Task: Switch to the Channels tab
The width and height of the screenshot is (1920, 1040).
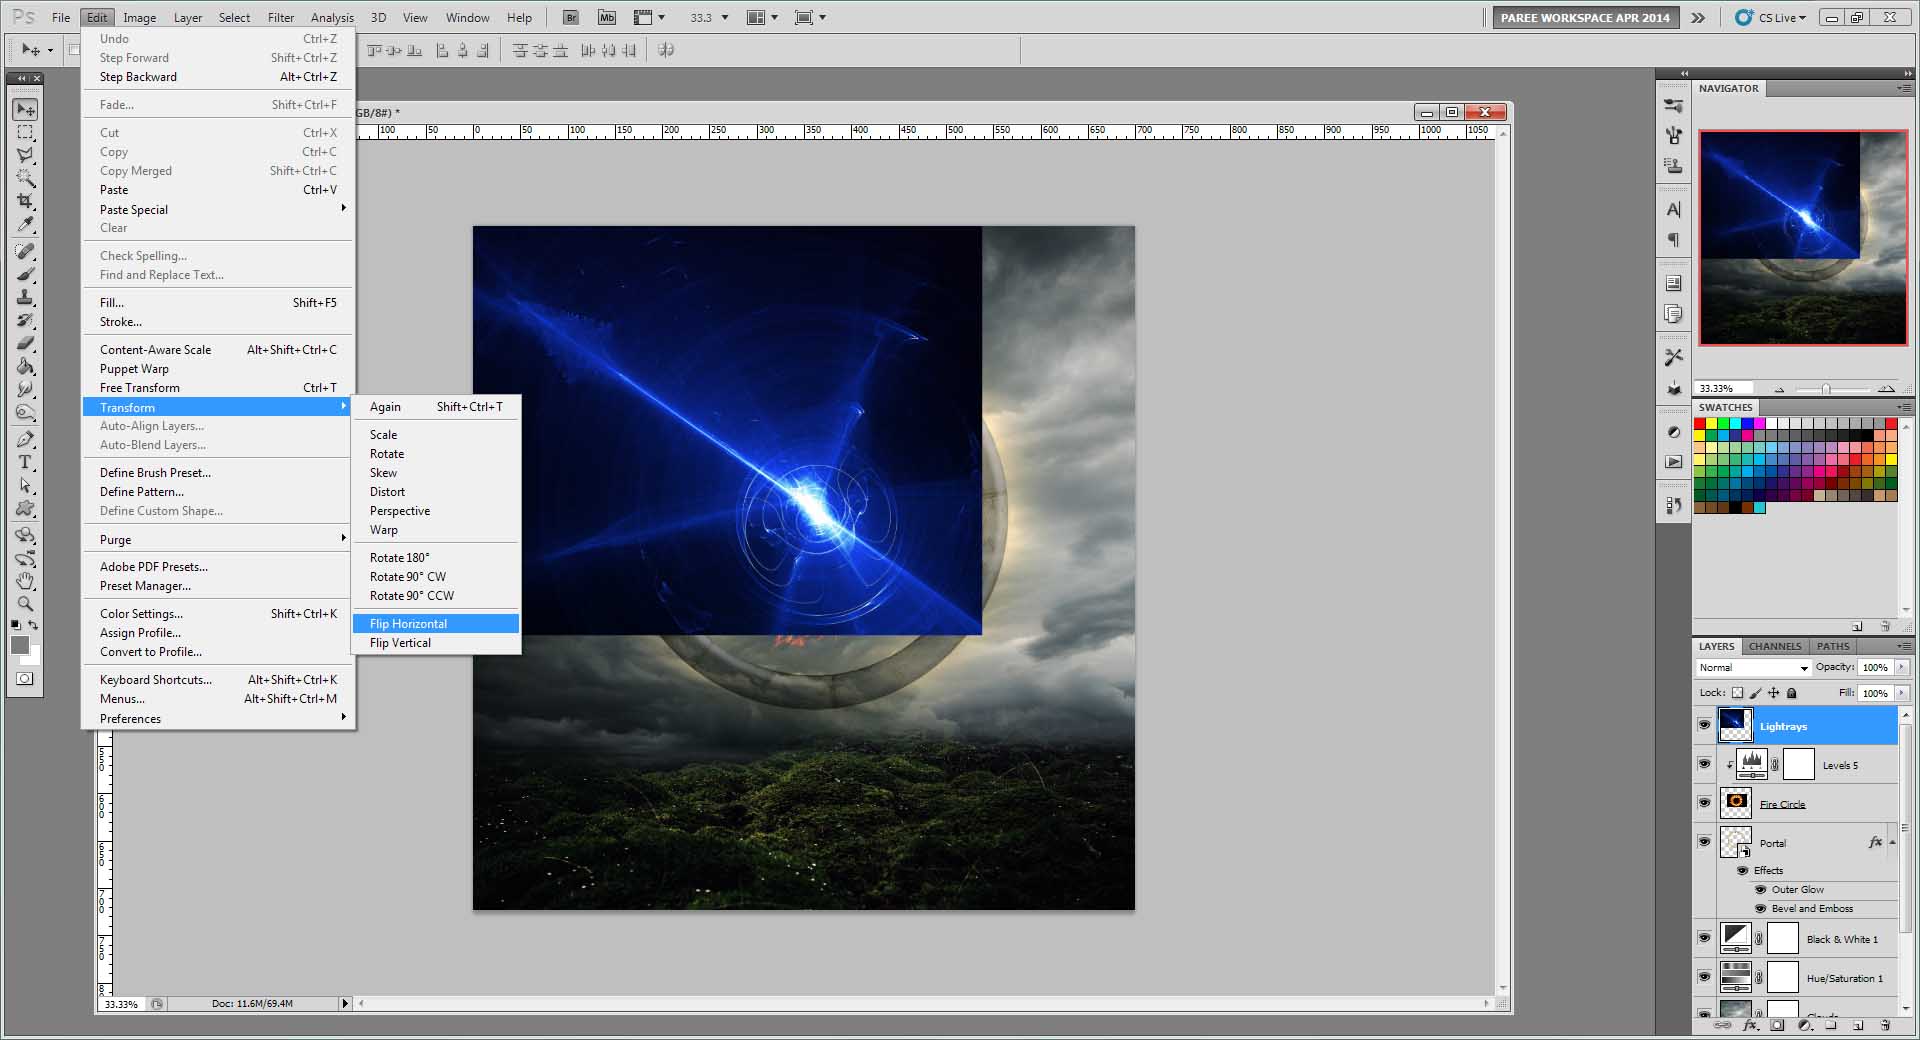Action: tap(1774, 646)
